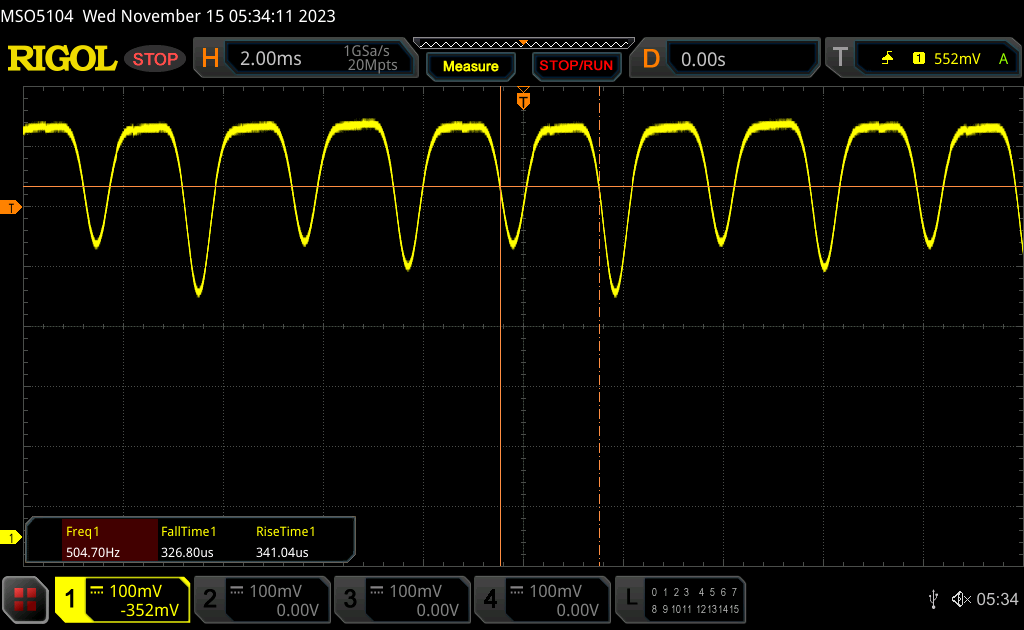Image resolution: width=1024 pixels, height=630 pixels.
Task: Select channel 1 ground marker on left edge
Action: pyautogui.click(x=10, y=537)
